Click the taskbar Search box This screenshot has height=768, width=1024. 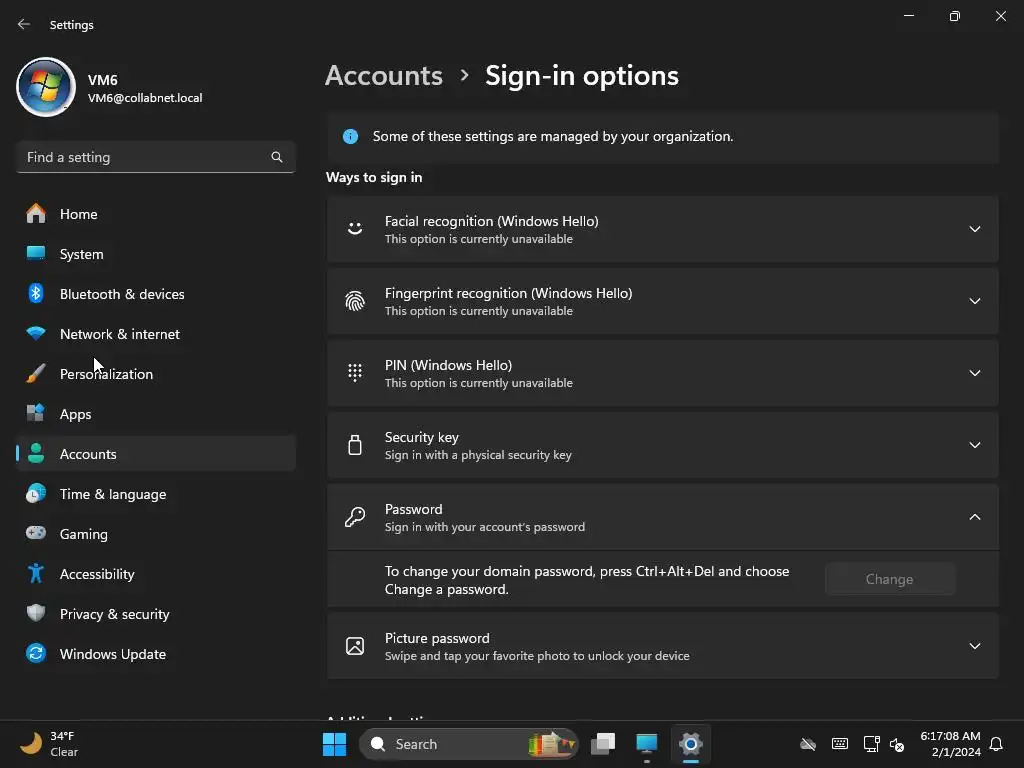click(x=469, y=744)
